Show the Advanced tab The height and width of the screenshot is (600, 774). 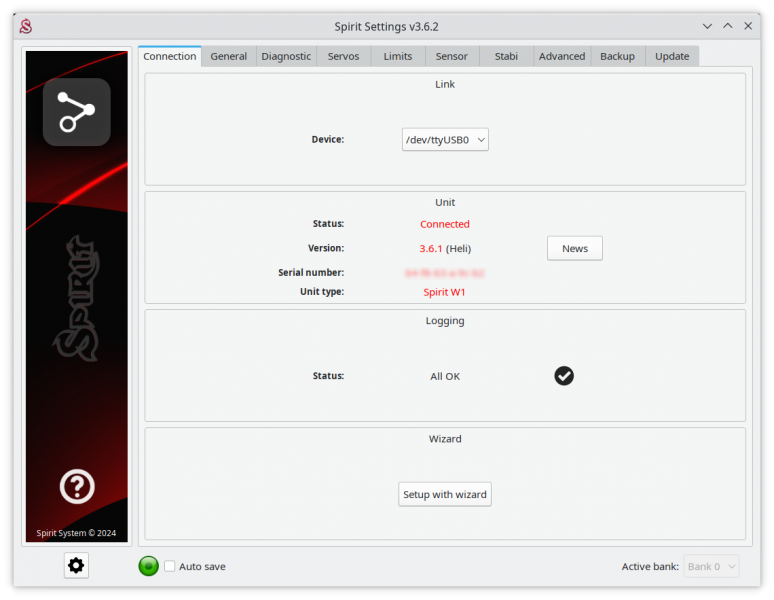[562, 56]
